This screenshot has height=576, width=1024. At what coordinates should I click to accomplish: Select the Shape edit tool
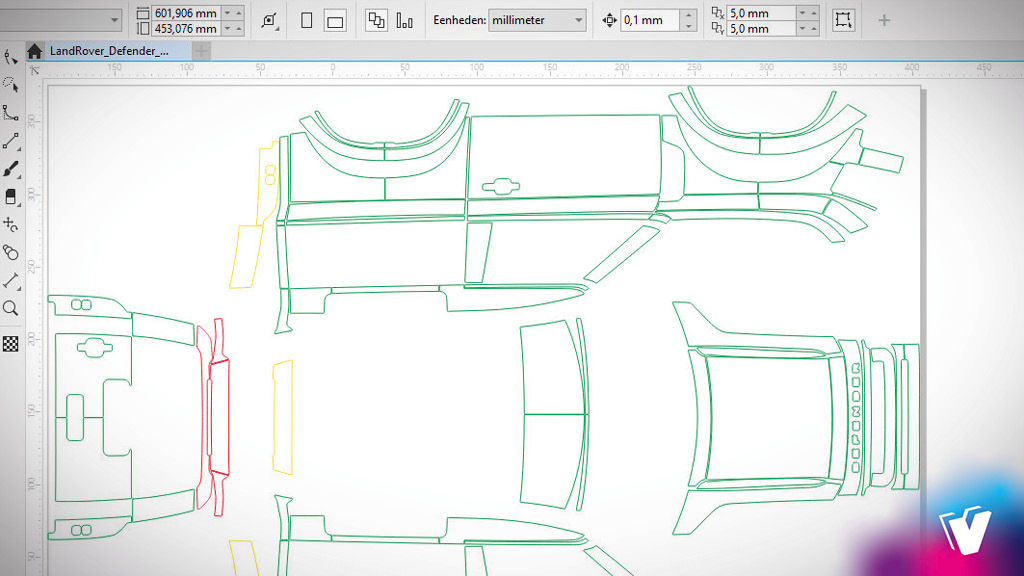(x=11, y=57)
